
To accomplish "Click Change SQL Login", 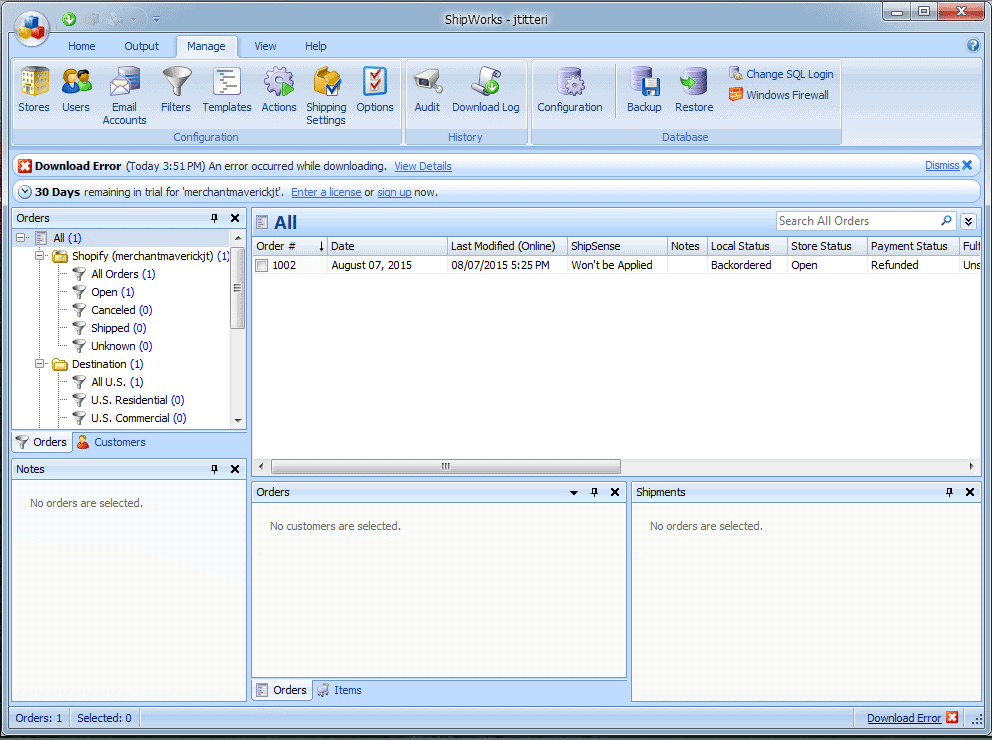I will (x=781, y=74).
